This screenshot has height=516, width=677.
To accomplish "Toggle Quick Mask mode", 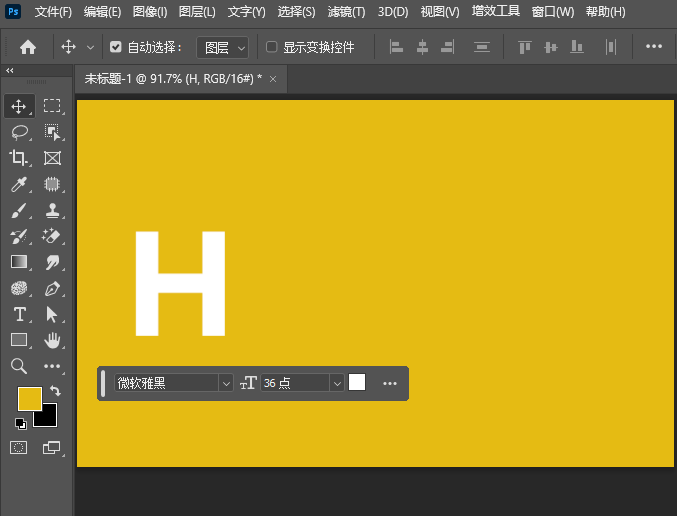I will (x=19, y=448).
